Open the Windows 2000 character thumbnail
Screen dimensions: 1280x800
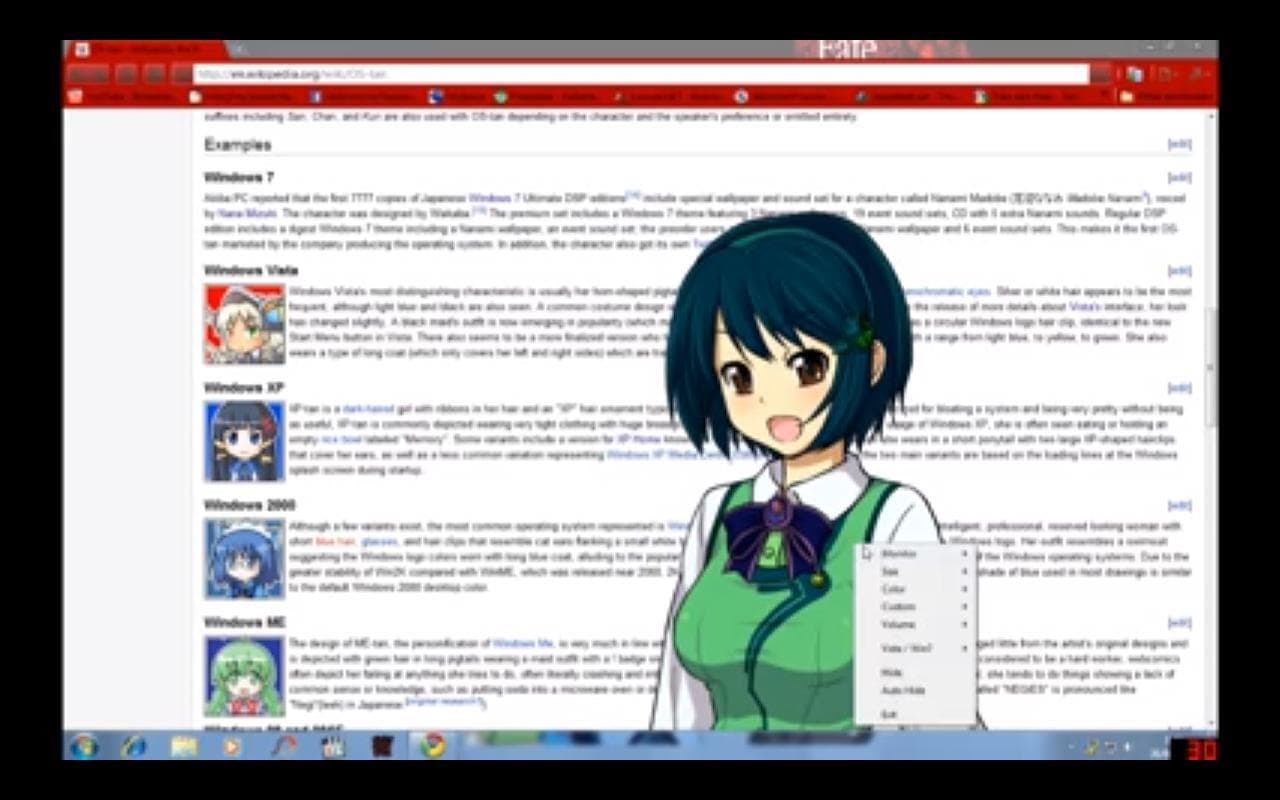coord(245,559)
